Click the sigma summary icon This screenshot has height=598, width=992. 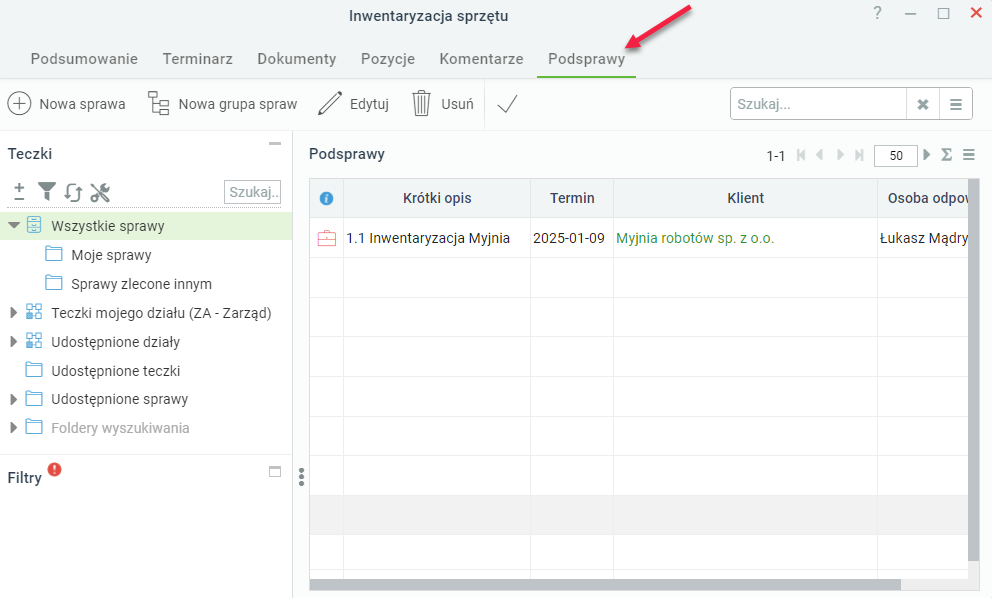(946, 154)
